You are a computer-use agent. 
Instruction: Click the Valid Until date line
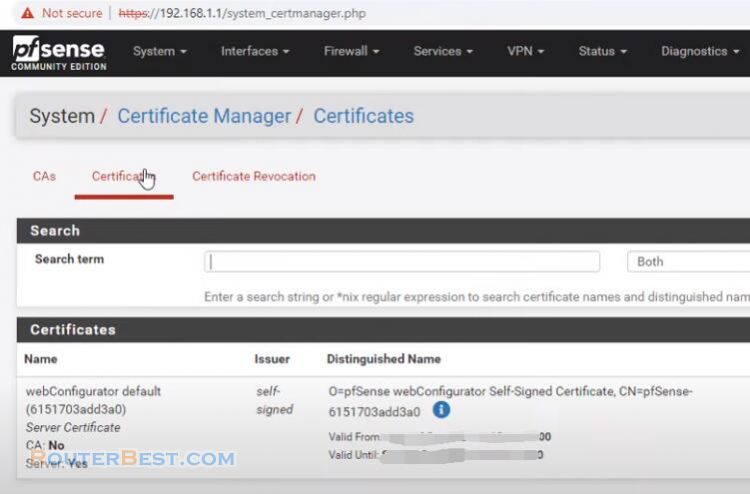click(x=436, y=455)
